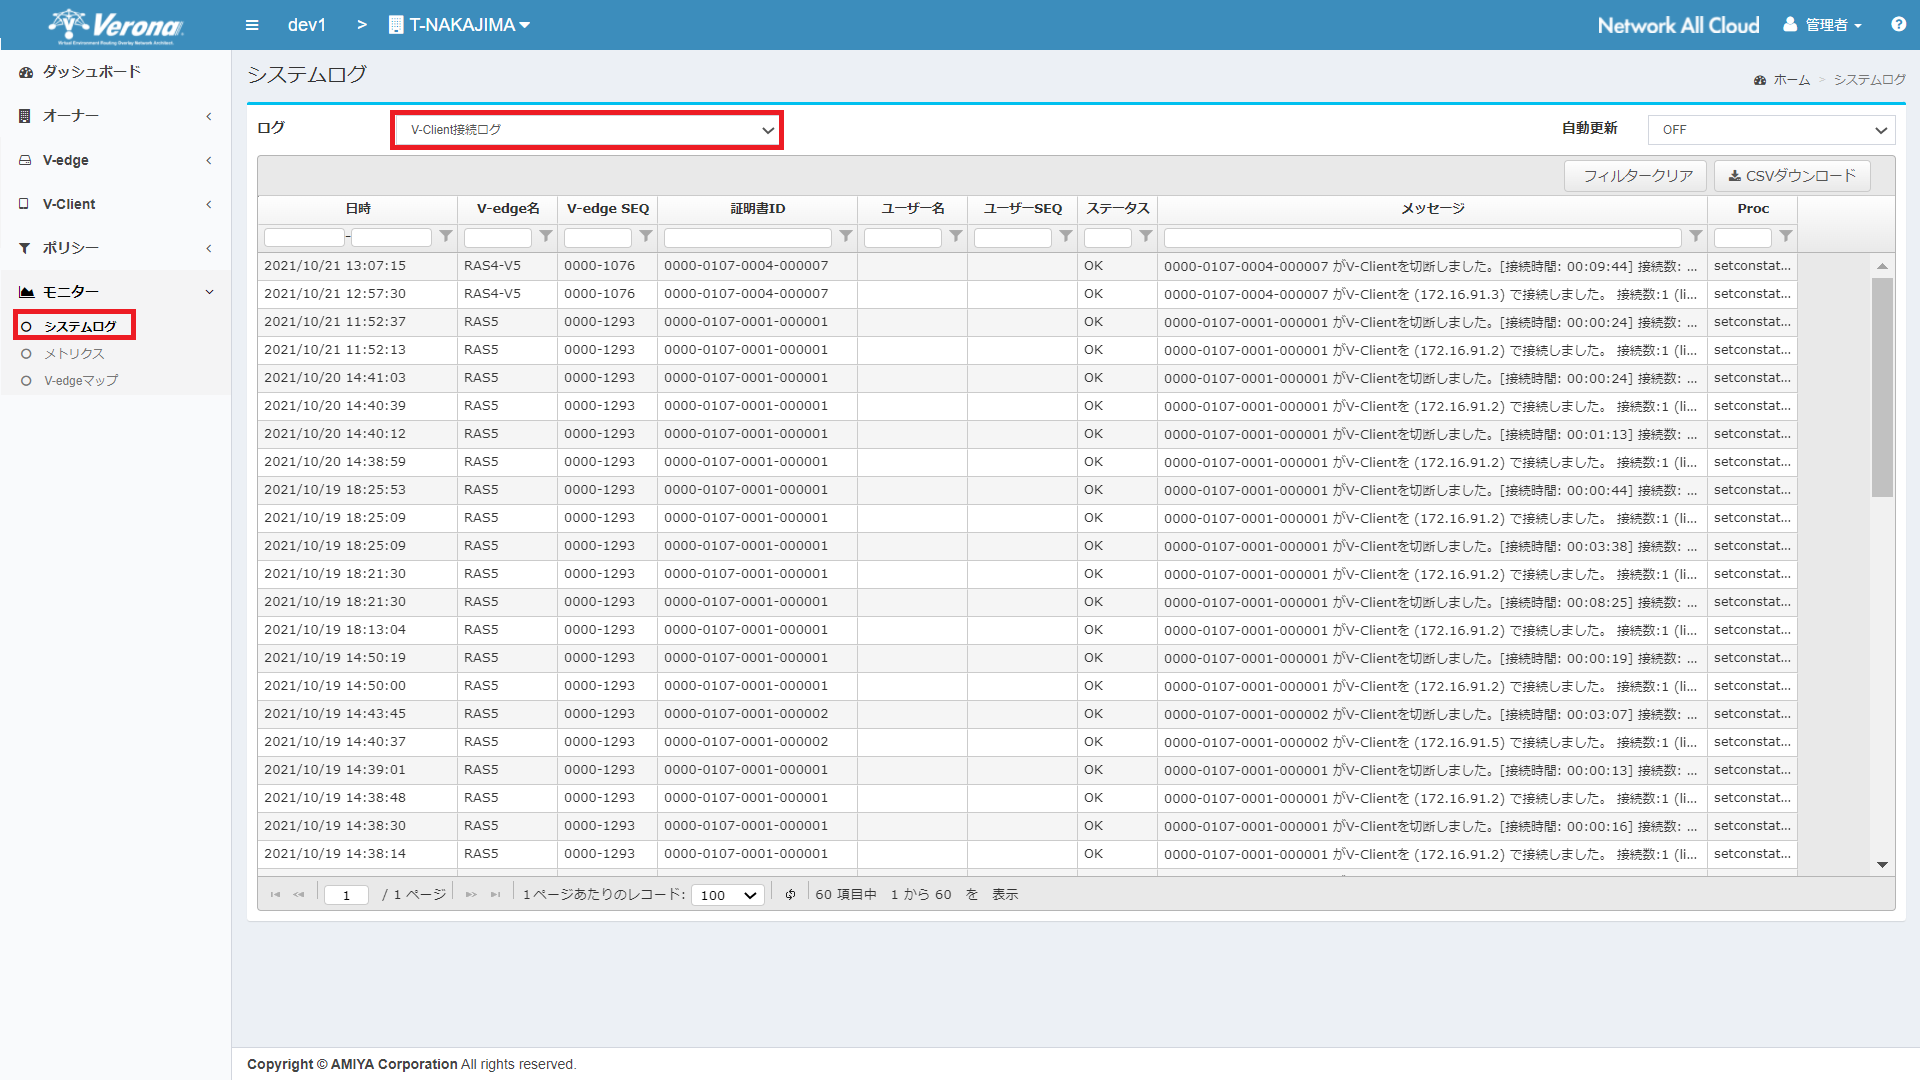1920x1080 pixels.
Task: Open the T-NAKAJIMA tenant dropdown
Action: tap(459, 25)
